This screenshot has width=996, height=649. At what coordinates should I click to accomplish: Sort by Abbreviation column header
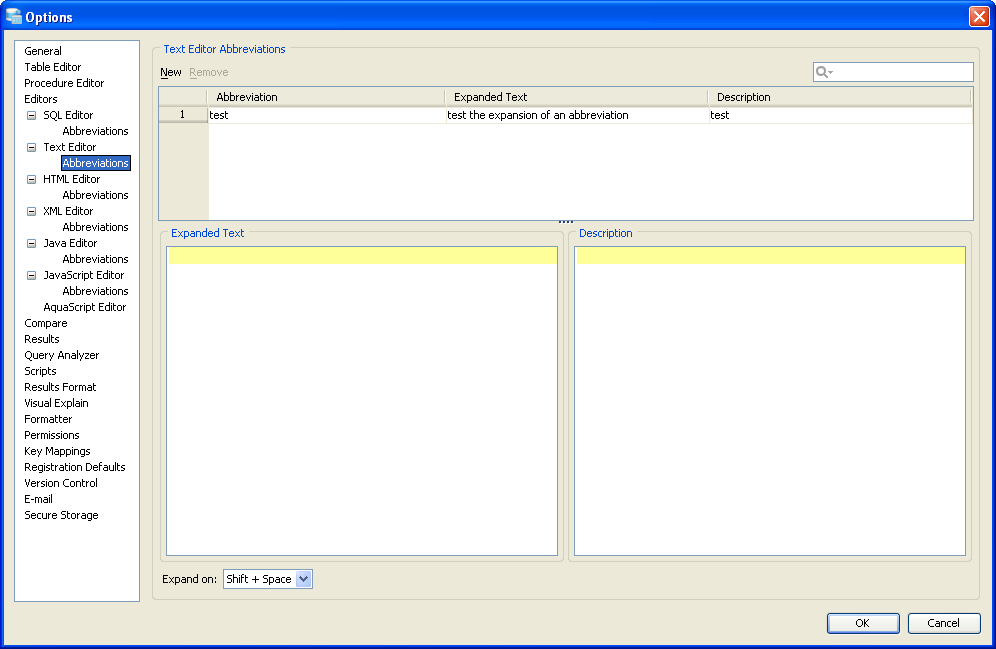[326, 97]
